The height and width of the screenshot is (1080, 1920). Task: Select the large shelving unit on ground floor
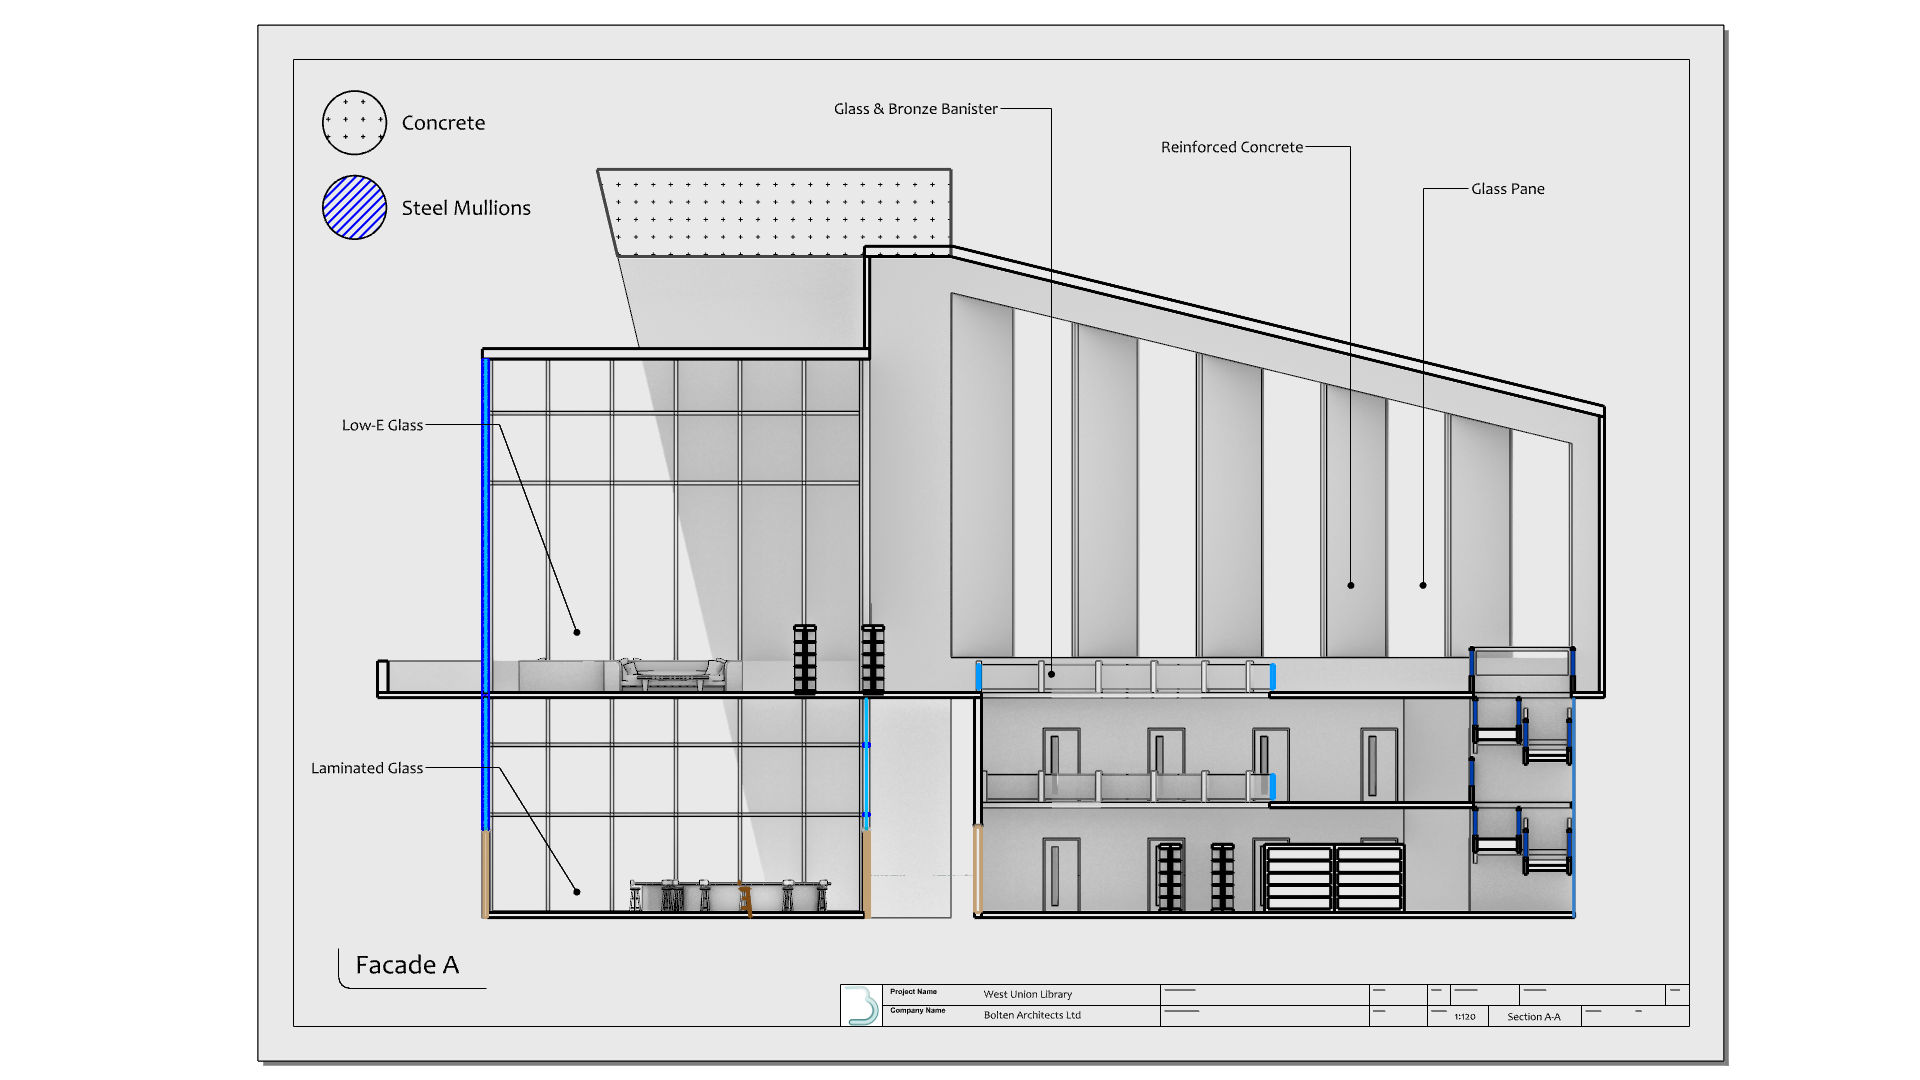1334,878
